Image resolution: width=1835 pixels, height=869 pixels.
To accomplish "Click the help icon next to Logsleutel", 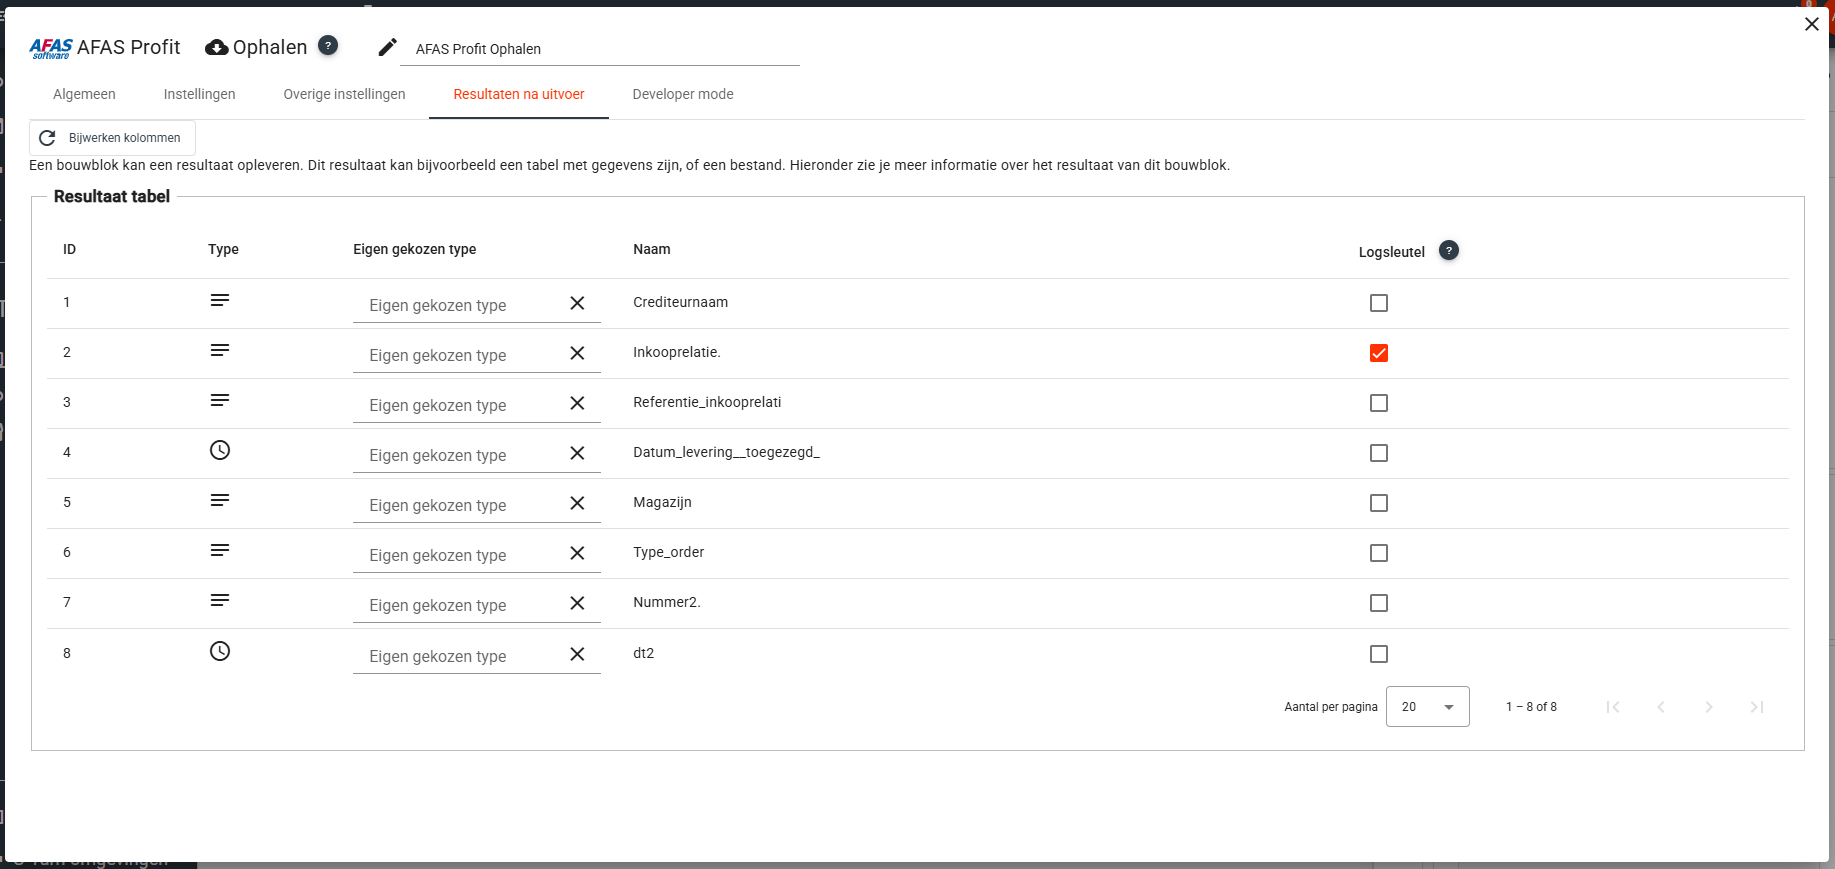I will tap(1448, 251).
